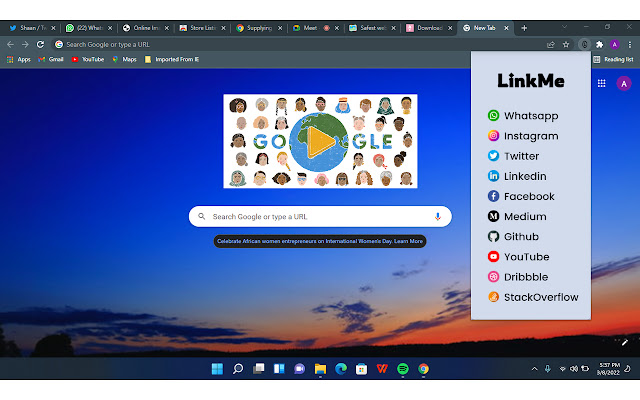Open the Facebook link in LinkMe
This screenshot has width=640, height=400.
pos(521,196)
